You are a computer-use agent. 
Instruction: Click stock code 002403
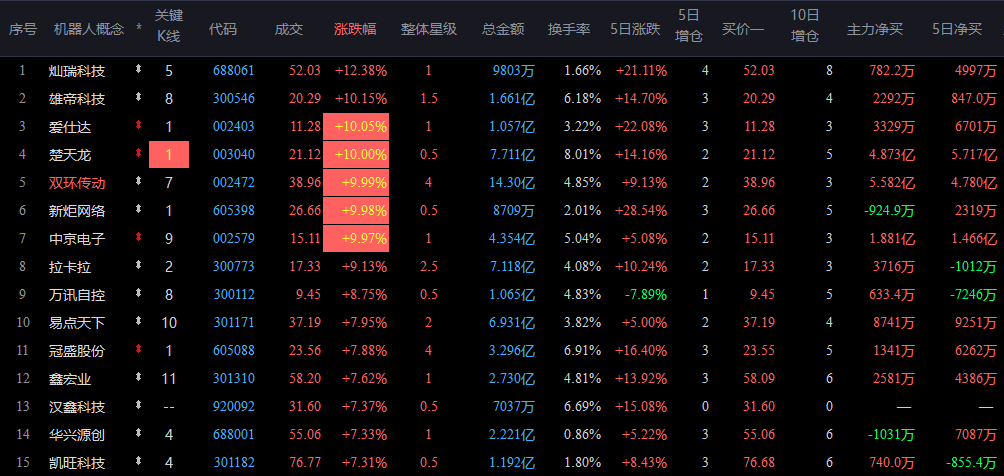click(x=234, y=127)
